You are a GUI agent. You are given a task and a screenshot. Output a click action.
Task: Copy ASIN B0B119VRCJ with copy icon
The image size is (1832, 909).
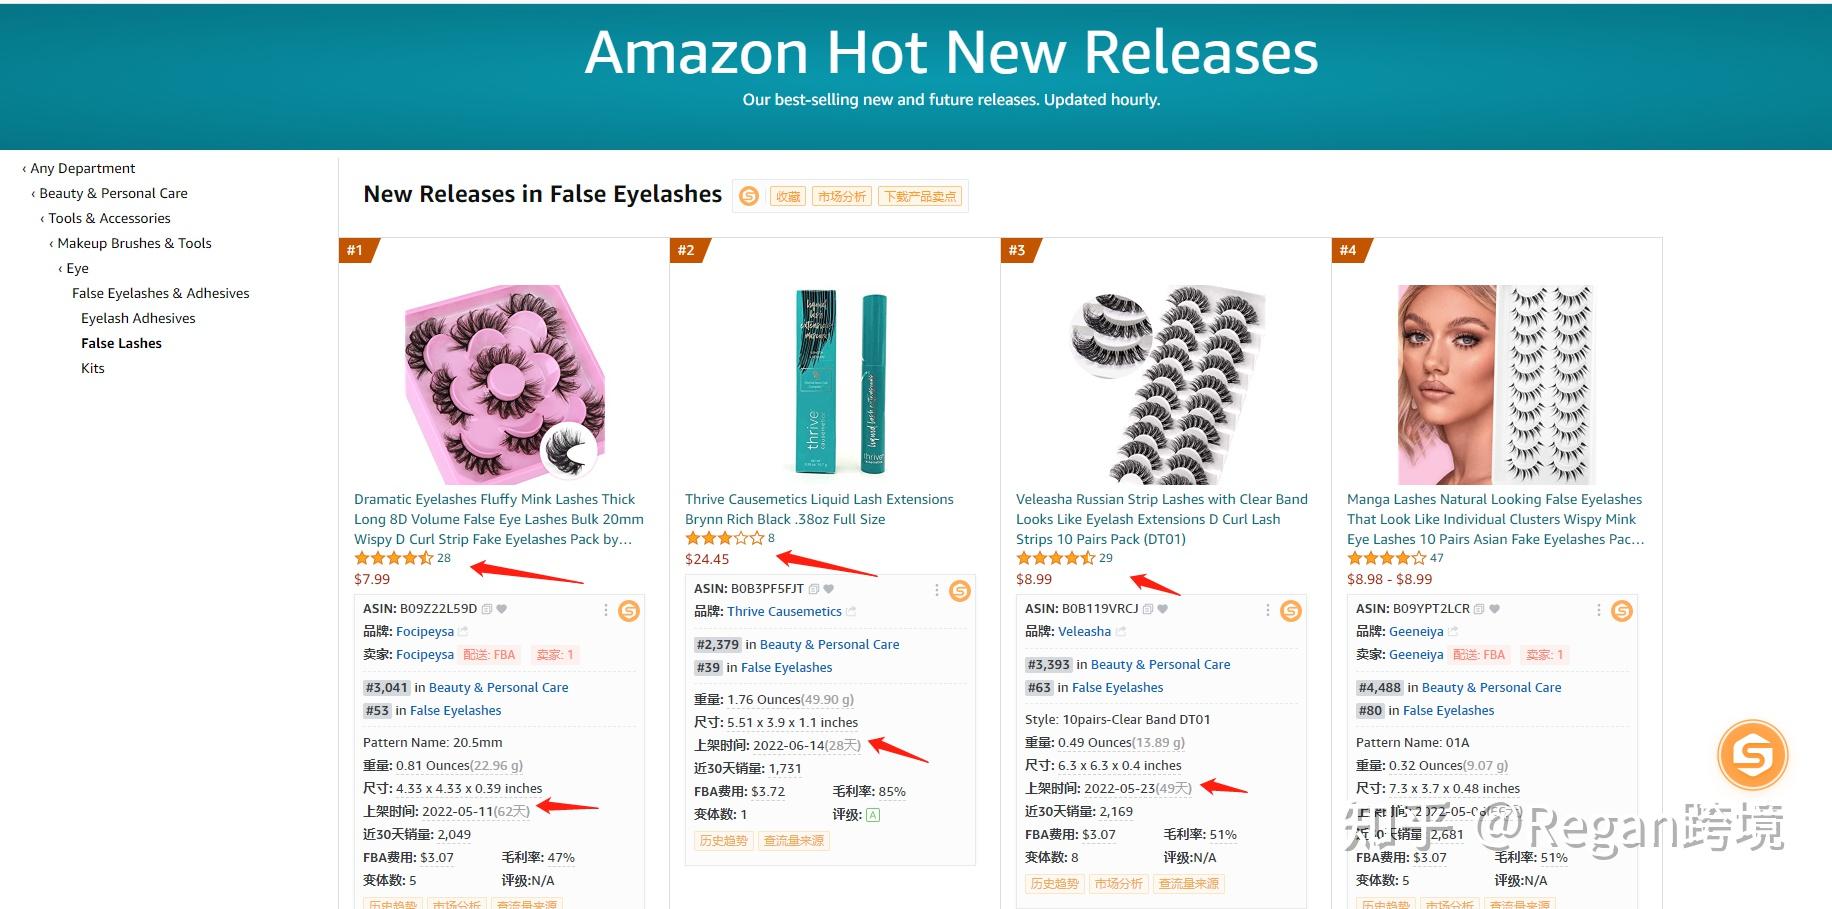tap(1148, 608)
